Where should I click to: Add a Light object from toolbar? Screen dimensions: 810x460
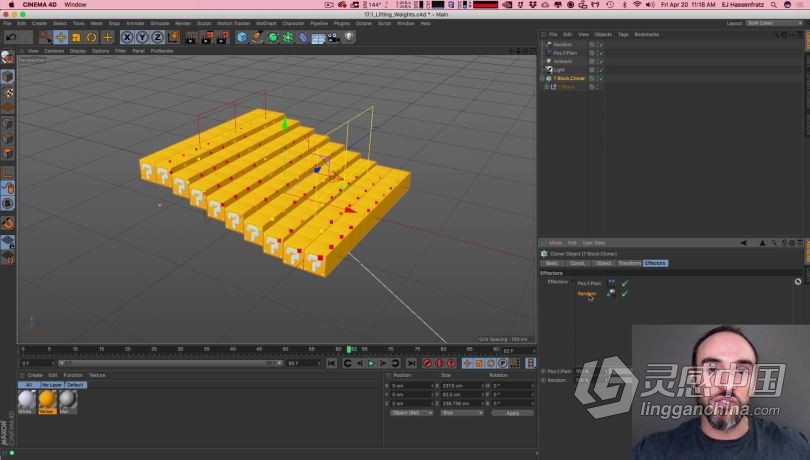349,37
